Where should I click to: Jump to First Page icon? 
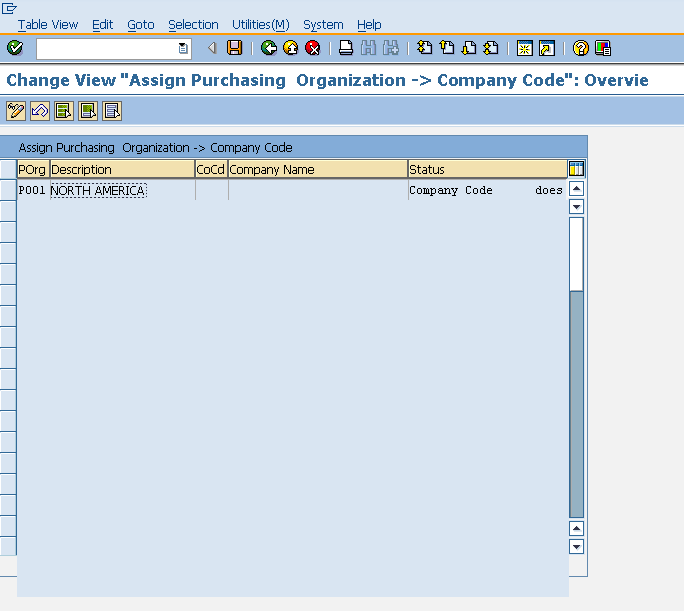[x=424, y=48]
